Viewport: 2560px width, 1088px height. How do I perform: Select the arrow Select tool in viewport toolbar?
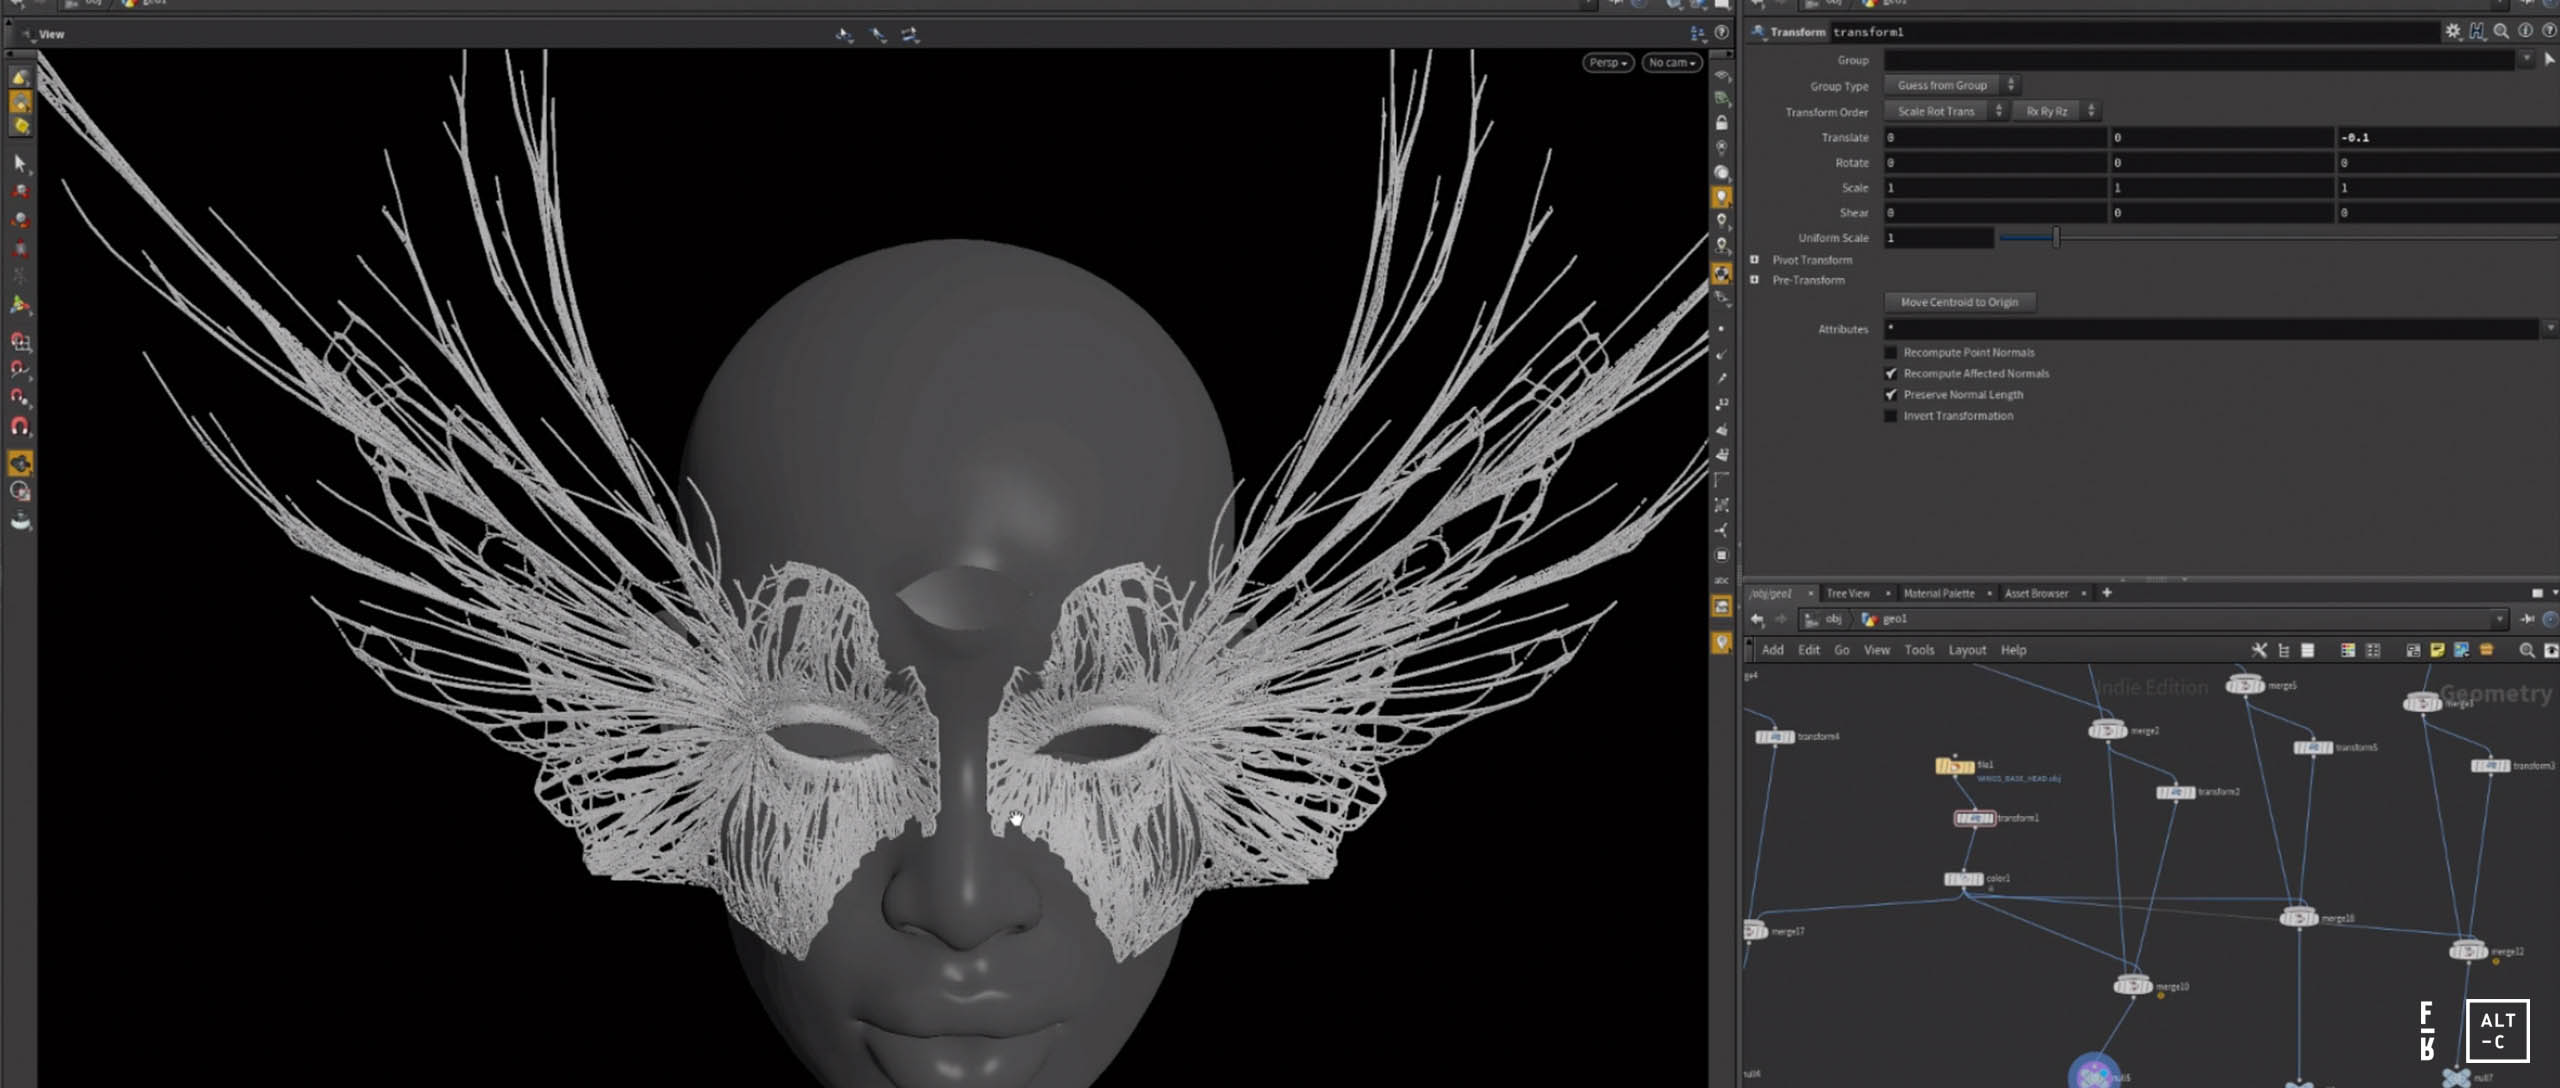(x=20, y=162)
